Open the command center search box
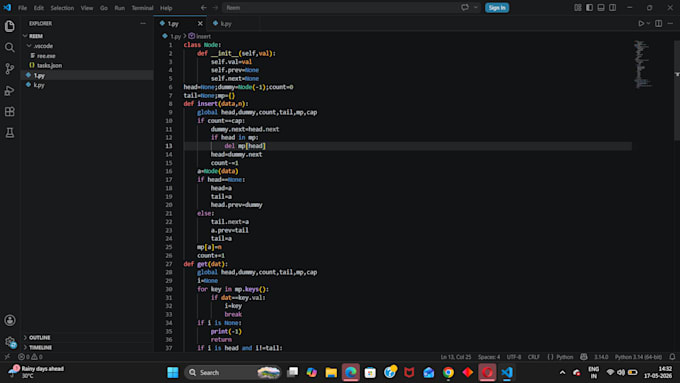680x383 pixels. click(340, 7)
